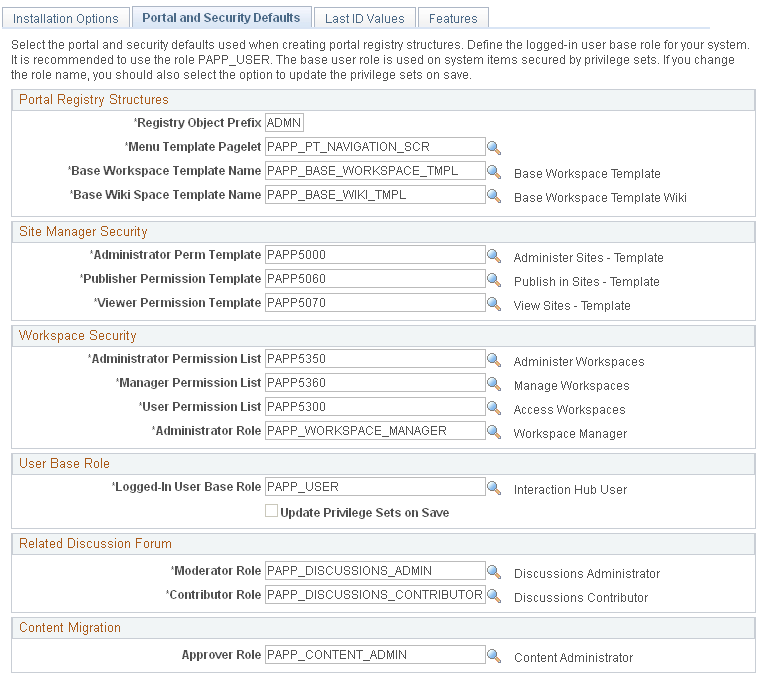The width and height of the screenshot is (761, 678).
Task: Focus the Contributor Role text field
Action: coord(375,595)
